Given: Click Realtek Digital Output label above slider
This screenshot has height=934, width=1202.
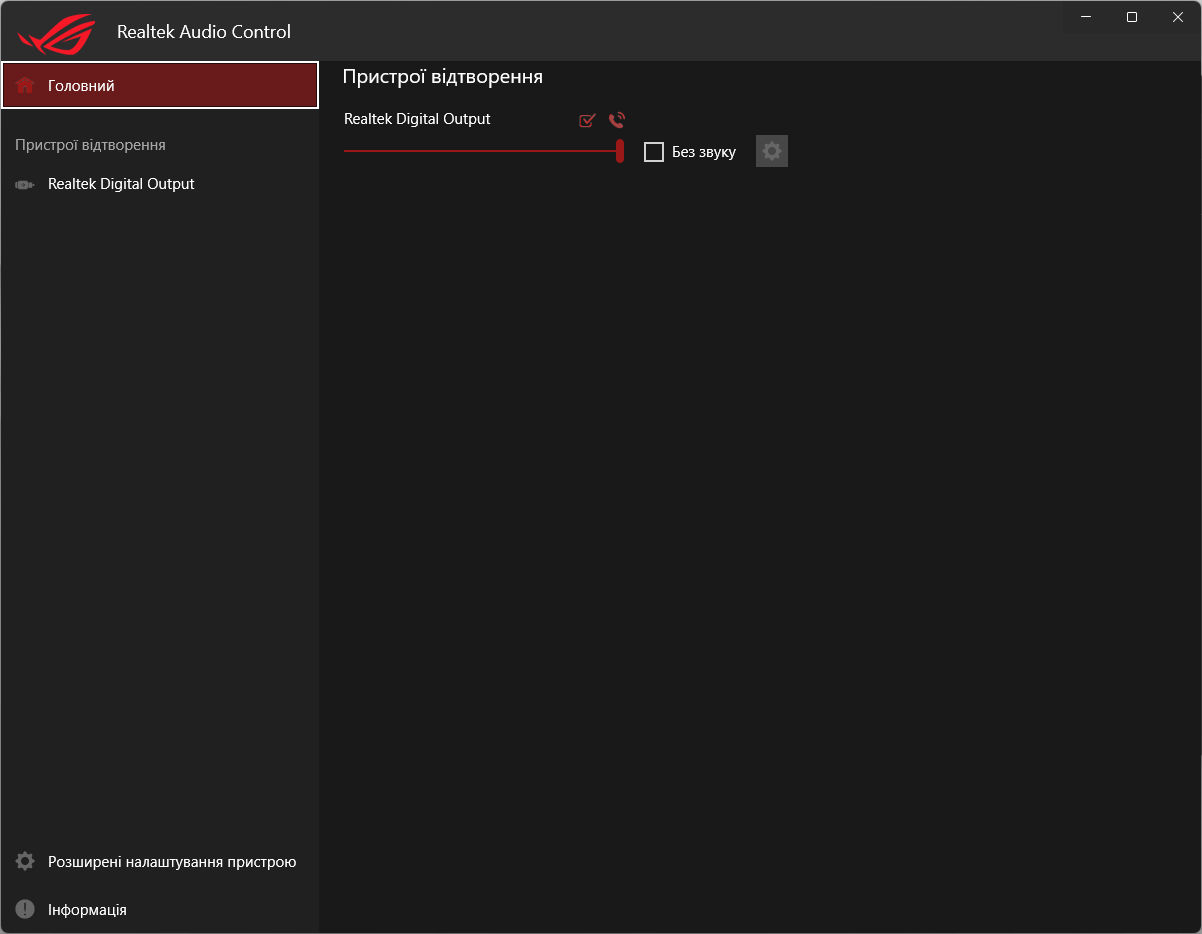Looking at the screenshot, I should [x=417, y=119].
